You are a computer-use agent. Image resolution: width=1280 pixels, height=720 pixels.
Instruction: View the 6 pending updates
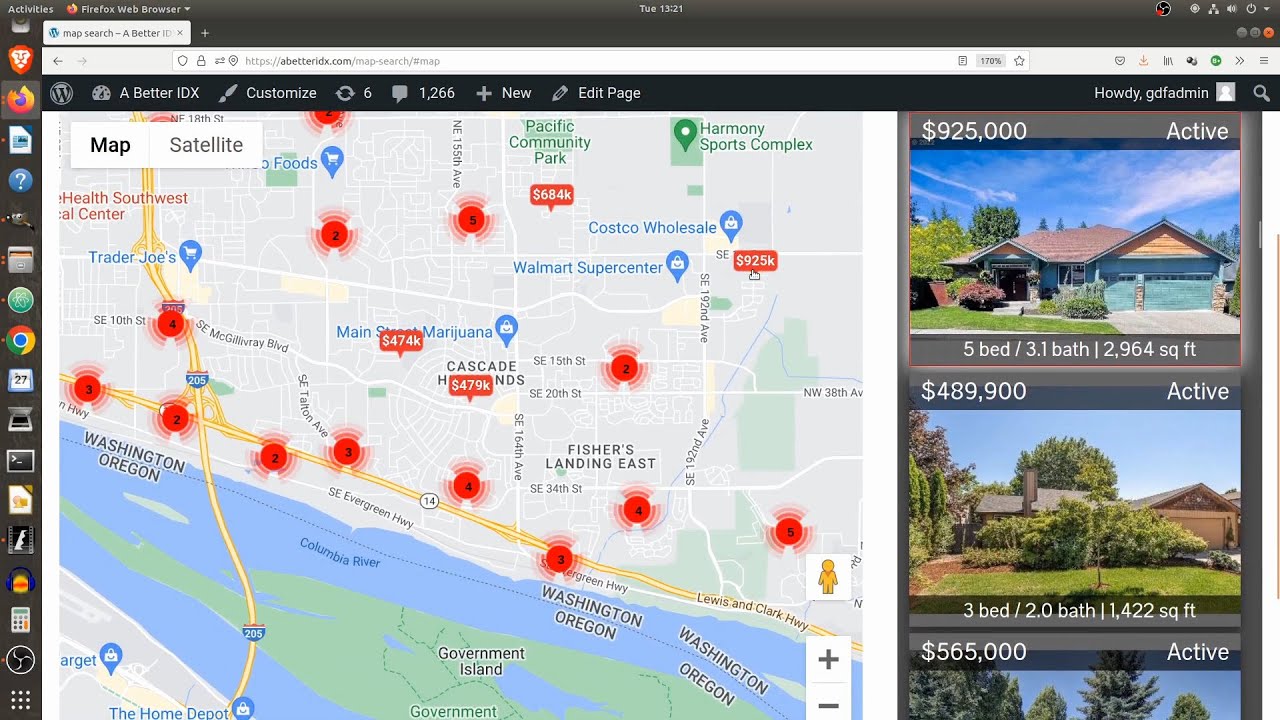coord(354,93)
